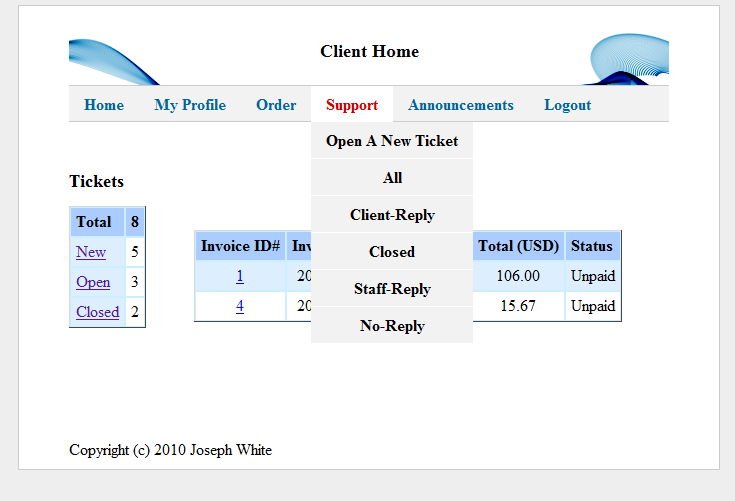The image size is (735, 501).
Task: Click the Invoice ID# column header
Action: [x=240, y=246]
